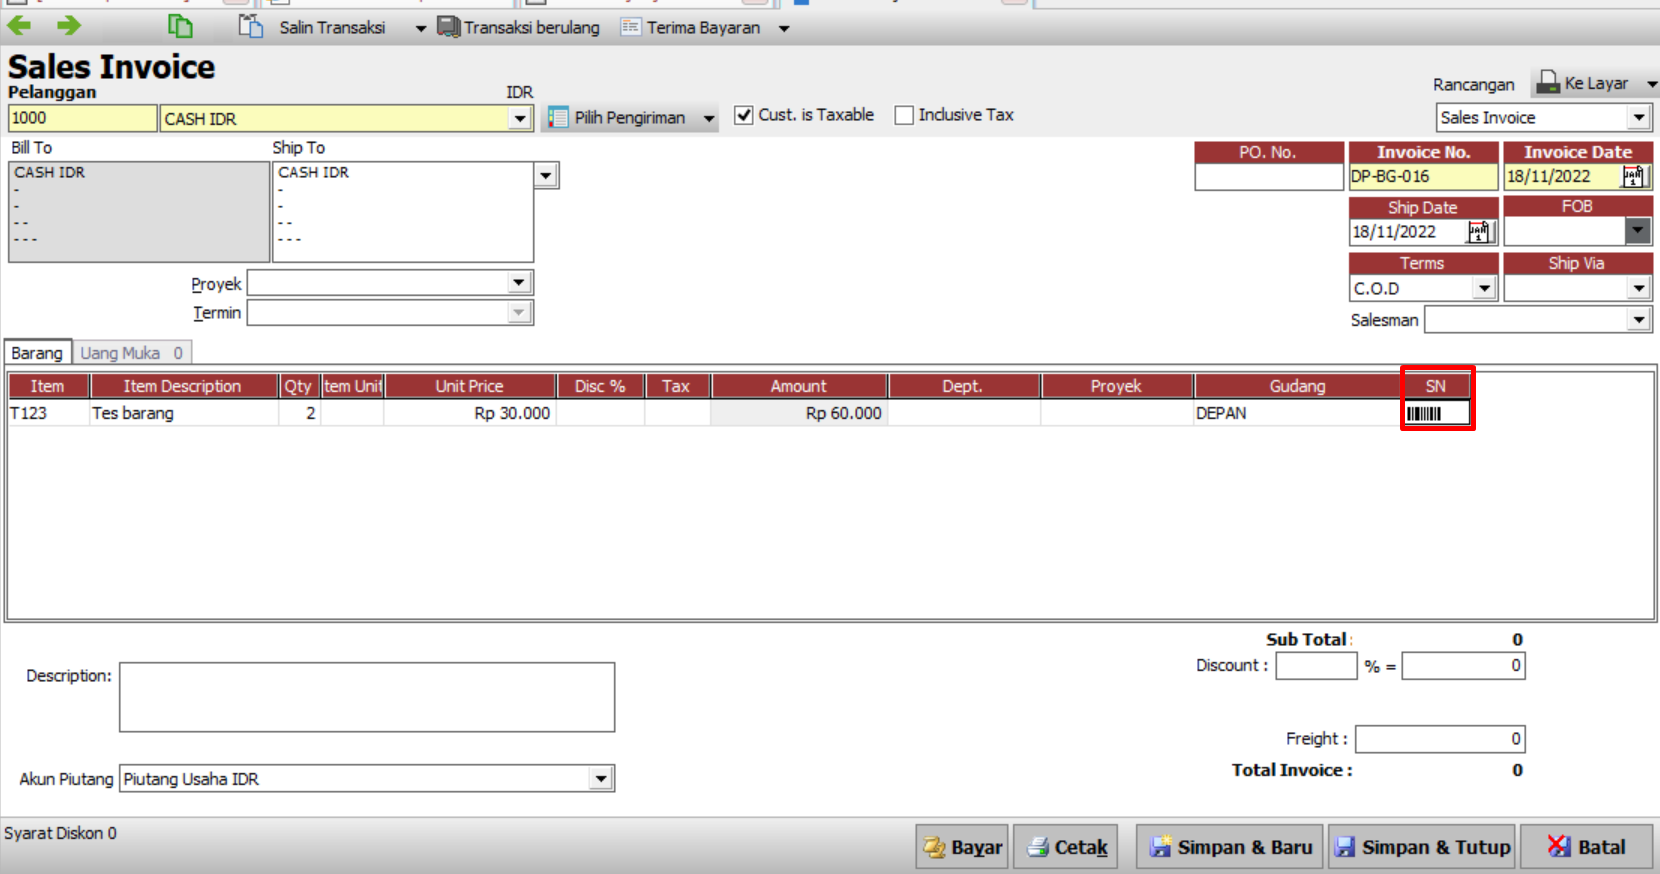Click the PO. No. input field

pyautogui.click(x=1268, y=177)
